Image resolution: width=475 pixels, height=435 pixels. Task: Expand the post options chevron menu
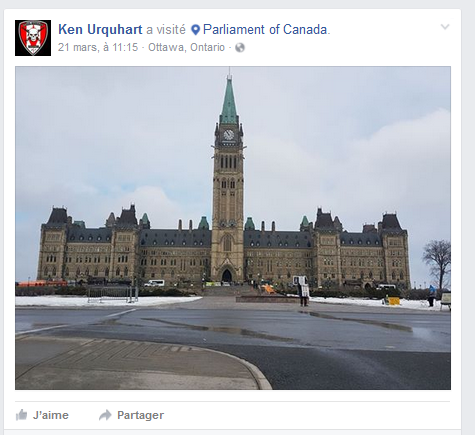point(445,27)
